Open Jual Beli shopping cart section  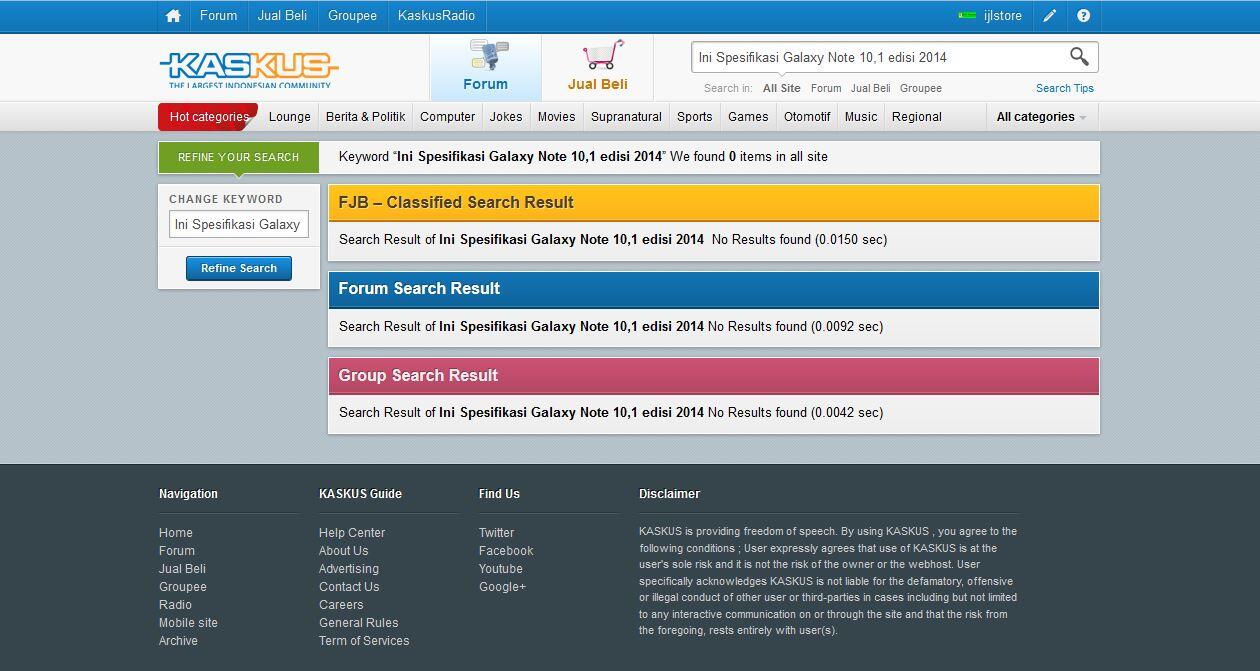(x=598, y=67)
